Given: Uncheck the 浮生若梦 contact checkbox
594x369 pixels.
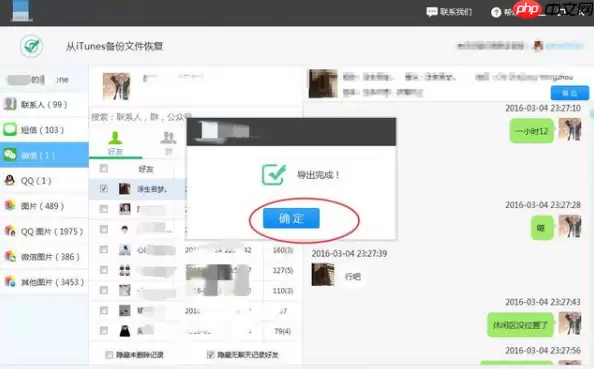Looking at the screenshot, I should 104,188.
